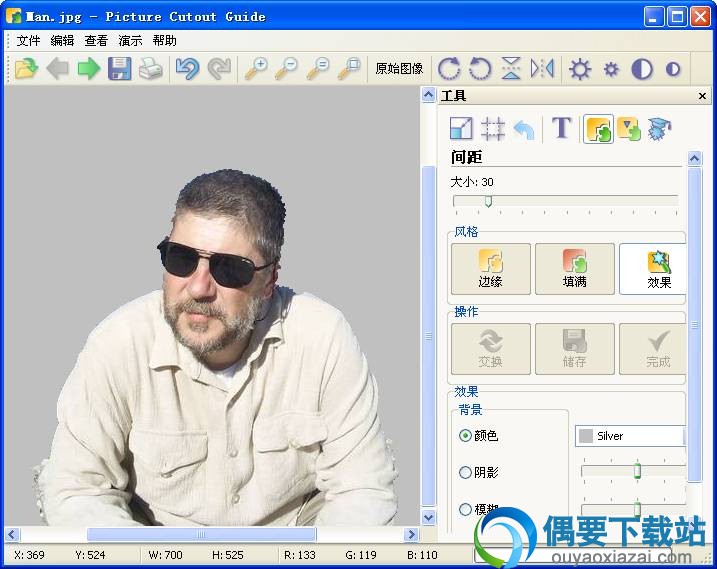Click the Silver color swatch
The width and height of the screenshot is (717, 569).
[x=586, y=436]
